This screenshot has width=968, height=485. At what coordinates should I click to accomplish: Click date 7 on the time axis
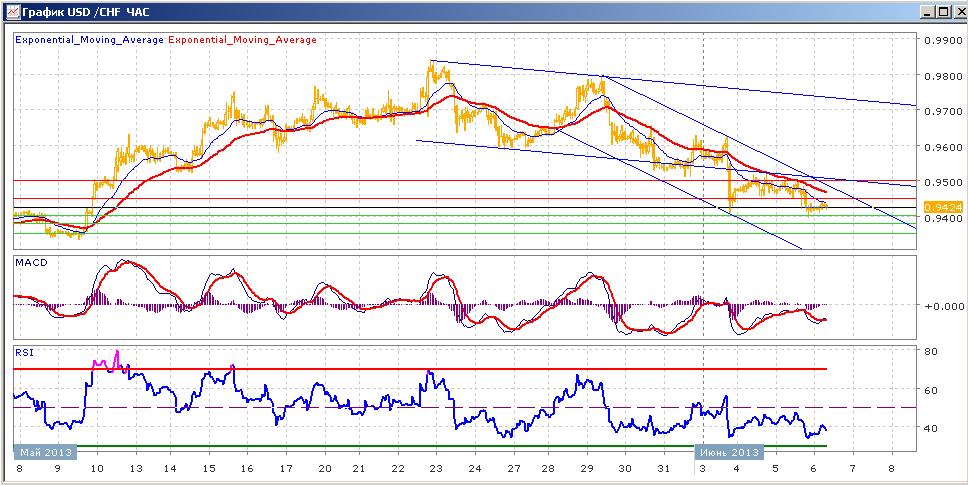(853, 468)
